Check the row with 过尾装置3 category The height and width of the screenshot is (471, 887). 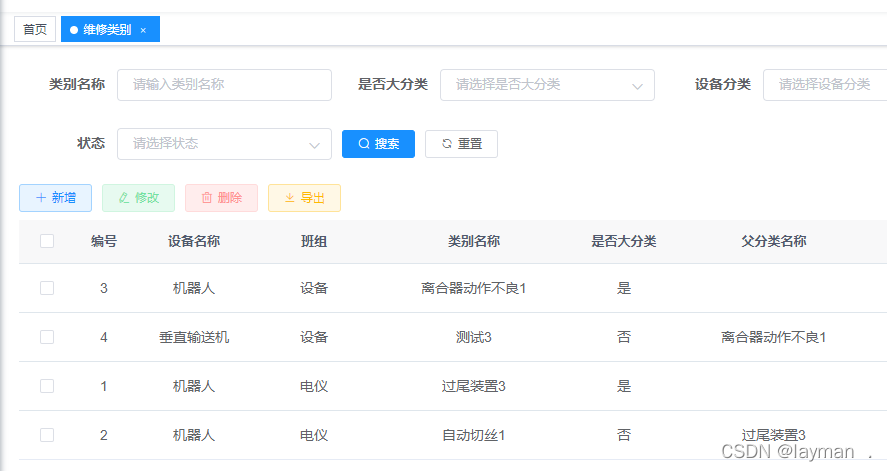point(47,386)
